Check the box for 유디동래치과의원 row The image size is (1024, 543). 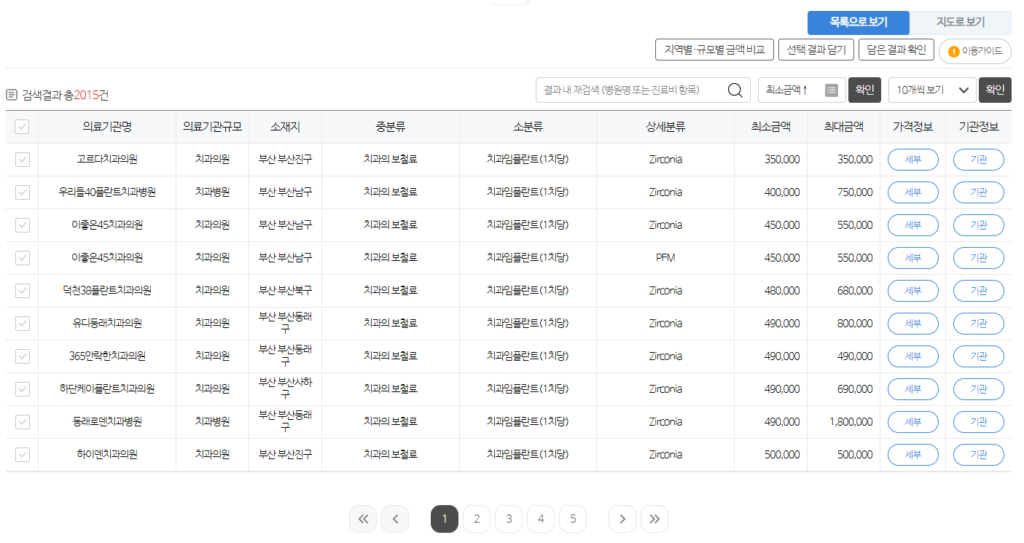pyautogui.click(x=22, y=323)
